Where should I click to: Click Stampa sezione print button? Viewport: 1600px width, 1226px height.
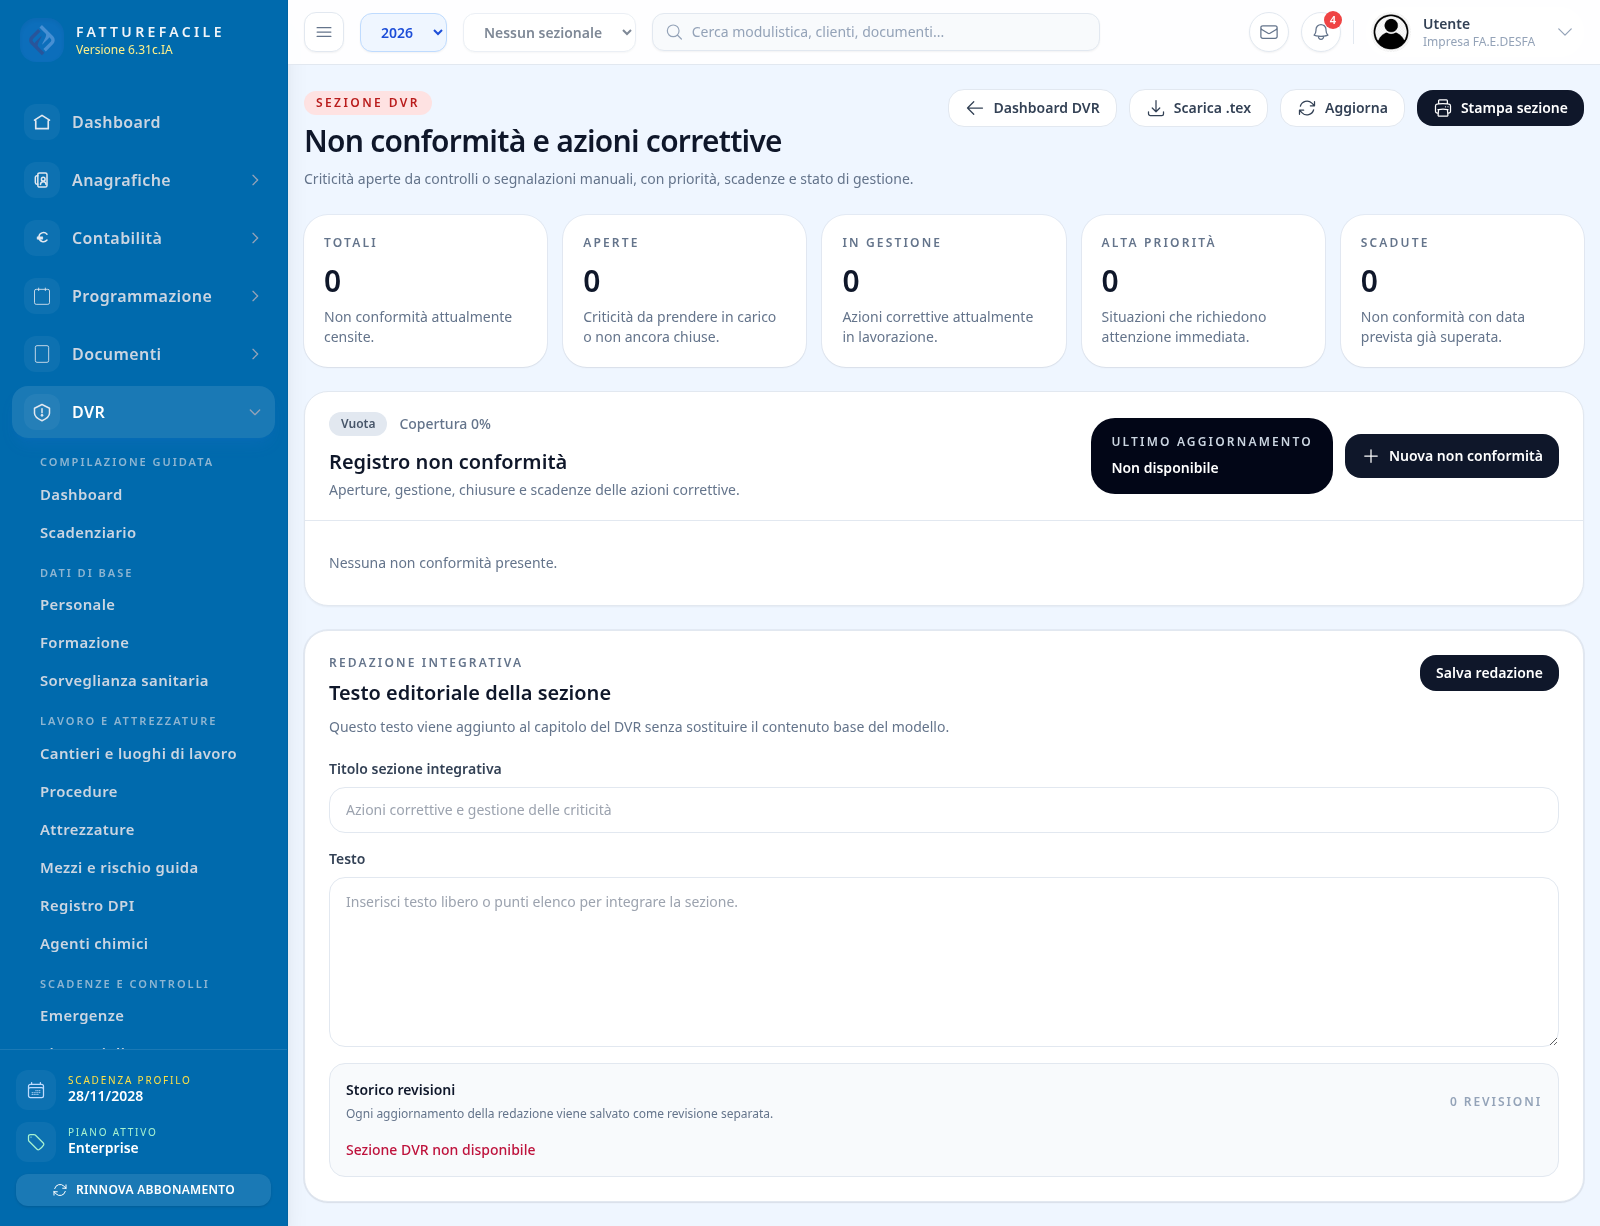pyautogui.click(x=1500, y=108)
